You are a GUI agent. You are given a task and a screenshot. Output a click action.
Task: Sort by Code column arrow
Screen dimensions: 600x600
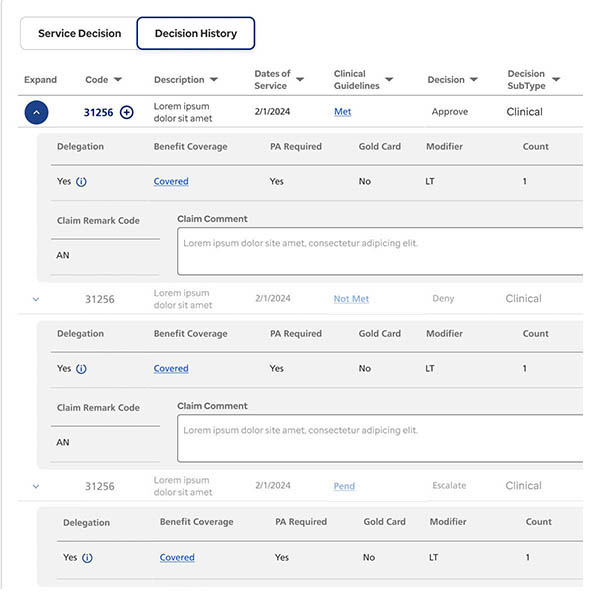(x=118, y=80)
